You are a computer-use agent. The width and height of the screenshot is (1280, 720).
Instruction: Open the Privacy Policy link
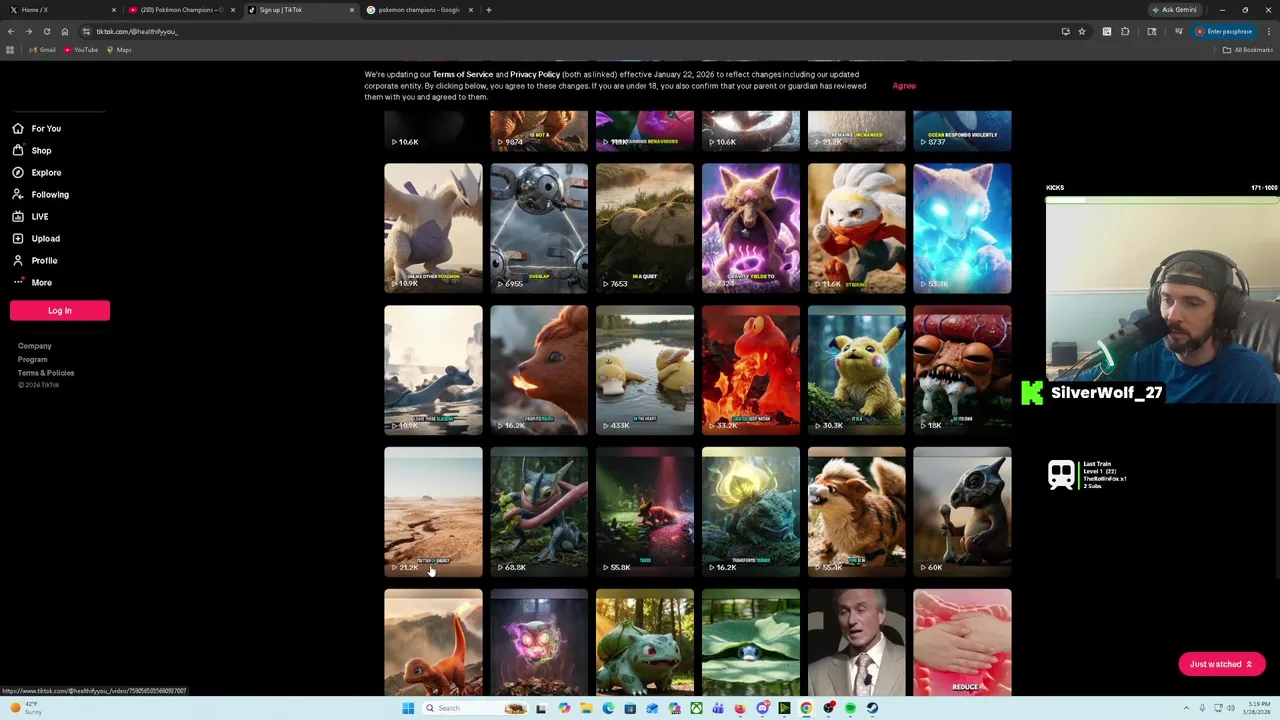click(535, 74)
